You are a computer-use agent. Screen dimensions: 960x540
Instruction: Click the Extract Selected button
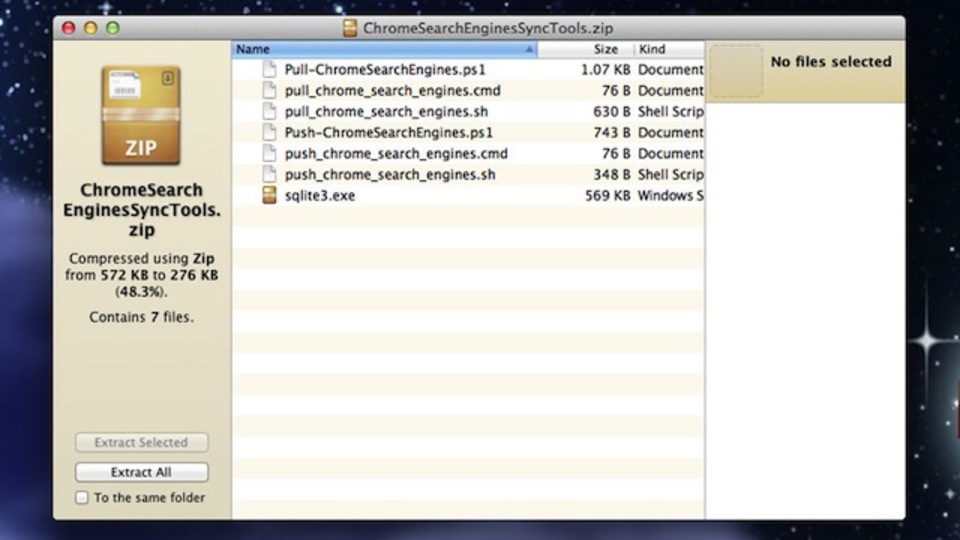click(x=141, y=442)
